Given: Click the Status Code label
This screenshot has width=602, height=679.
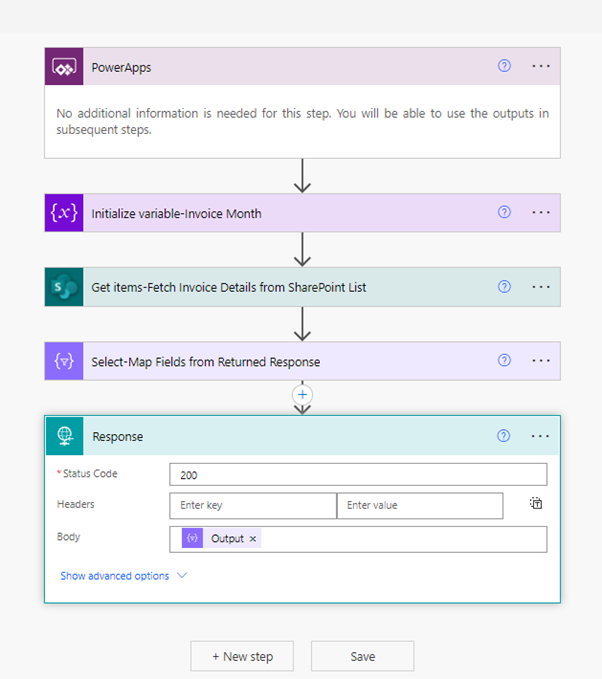Looking at the screenshot, I should tap(90, 473).
